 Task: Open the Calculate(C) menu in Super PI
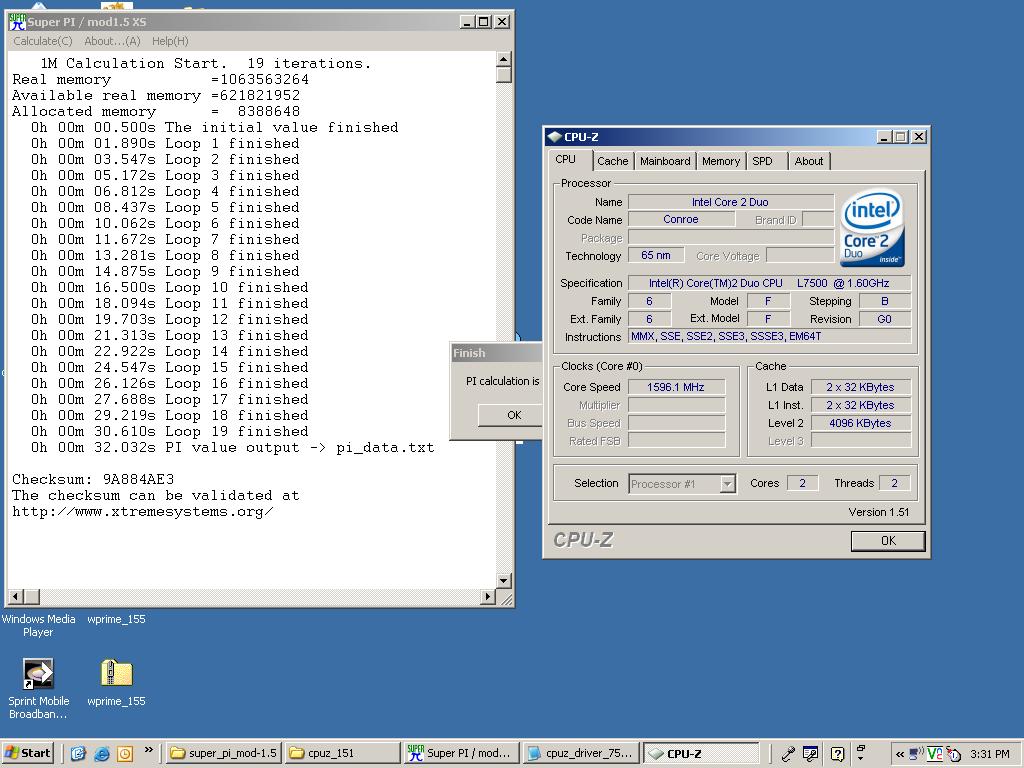[x=42, y=41]
